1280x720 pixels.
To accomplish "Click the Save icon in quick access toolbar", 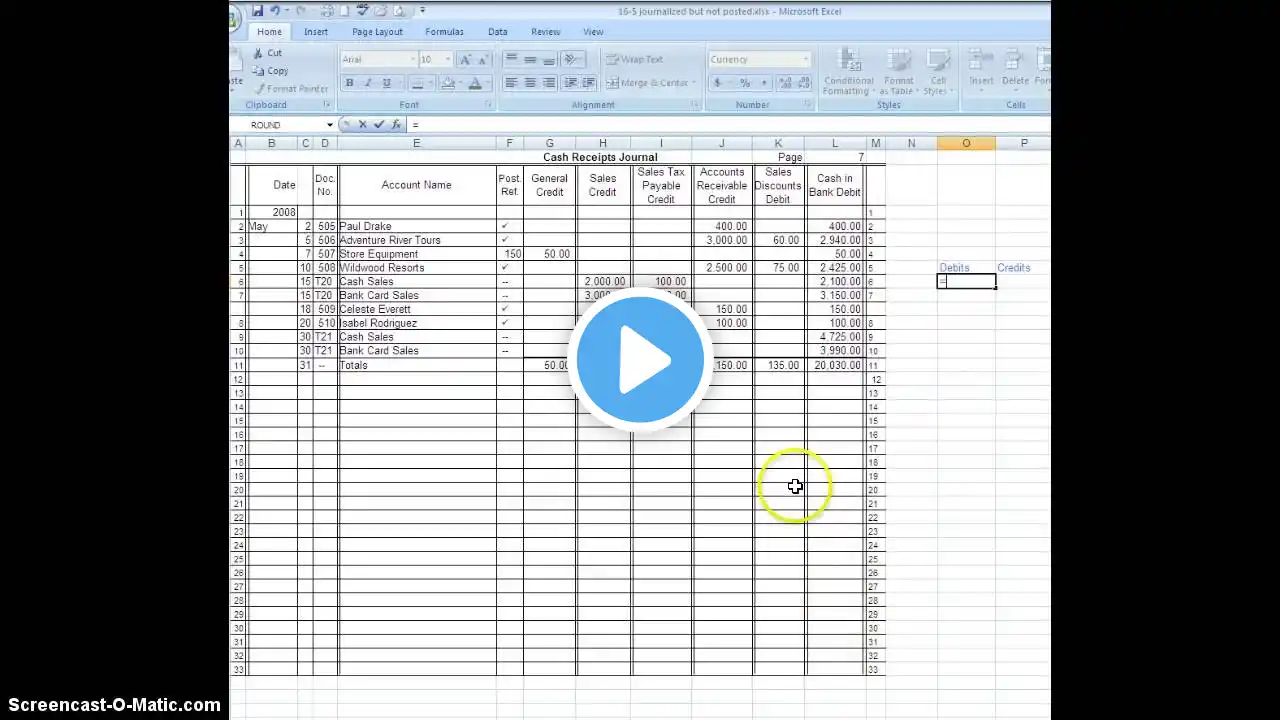I will click(x=257, y=11).
